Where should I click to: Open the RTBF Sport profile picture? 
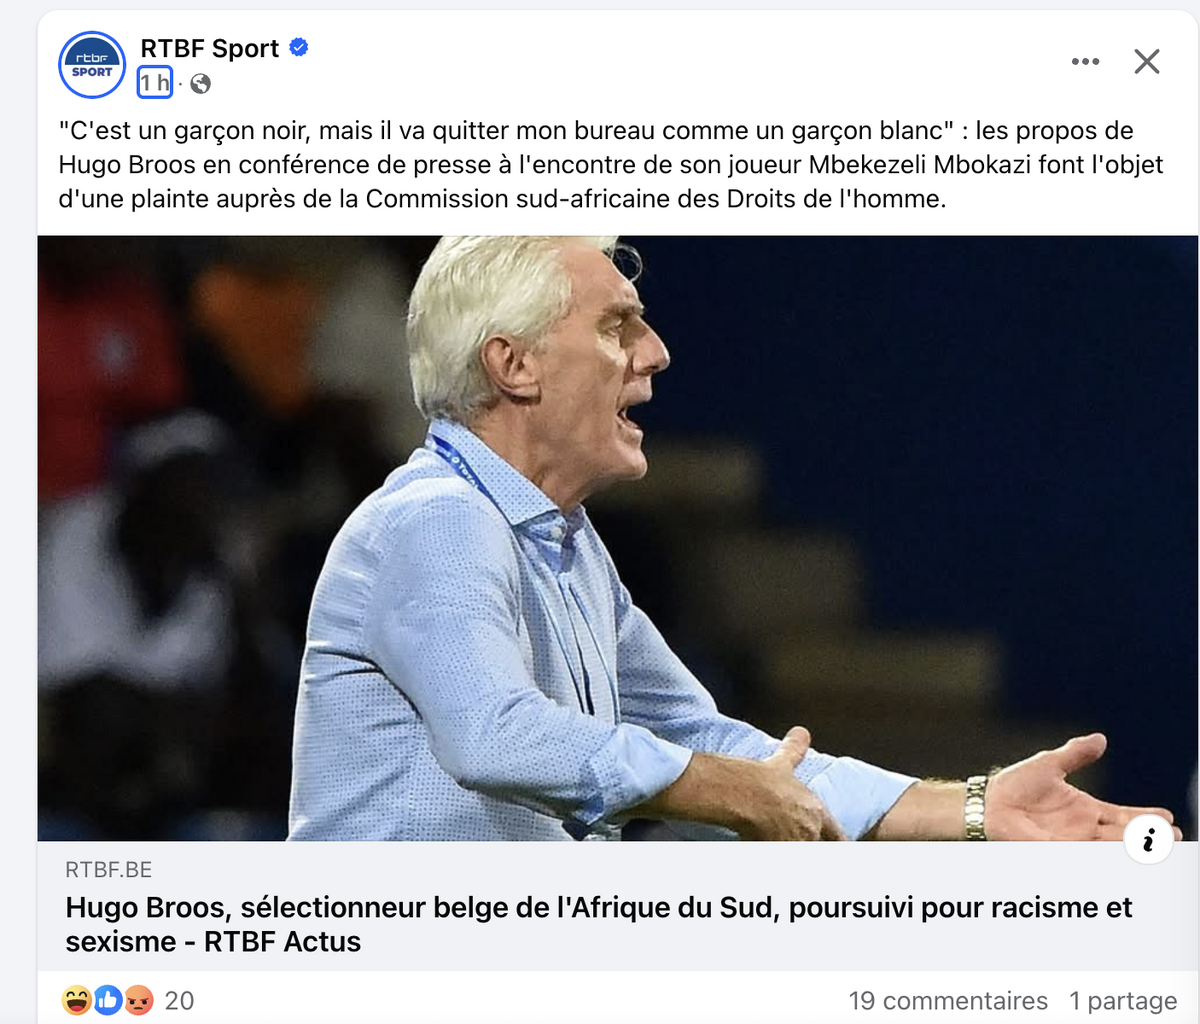(x=92, y=65)
